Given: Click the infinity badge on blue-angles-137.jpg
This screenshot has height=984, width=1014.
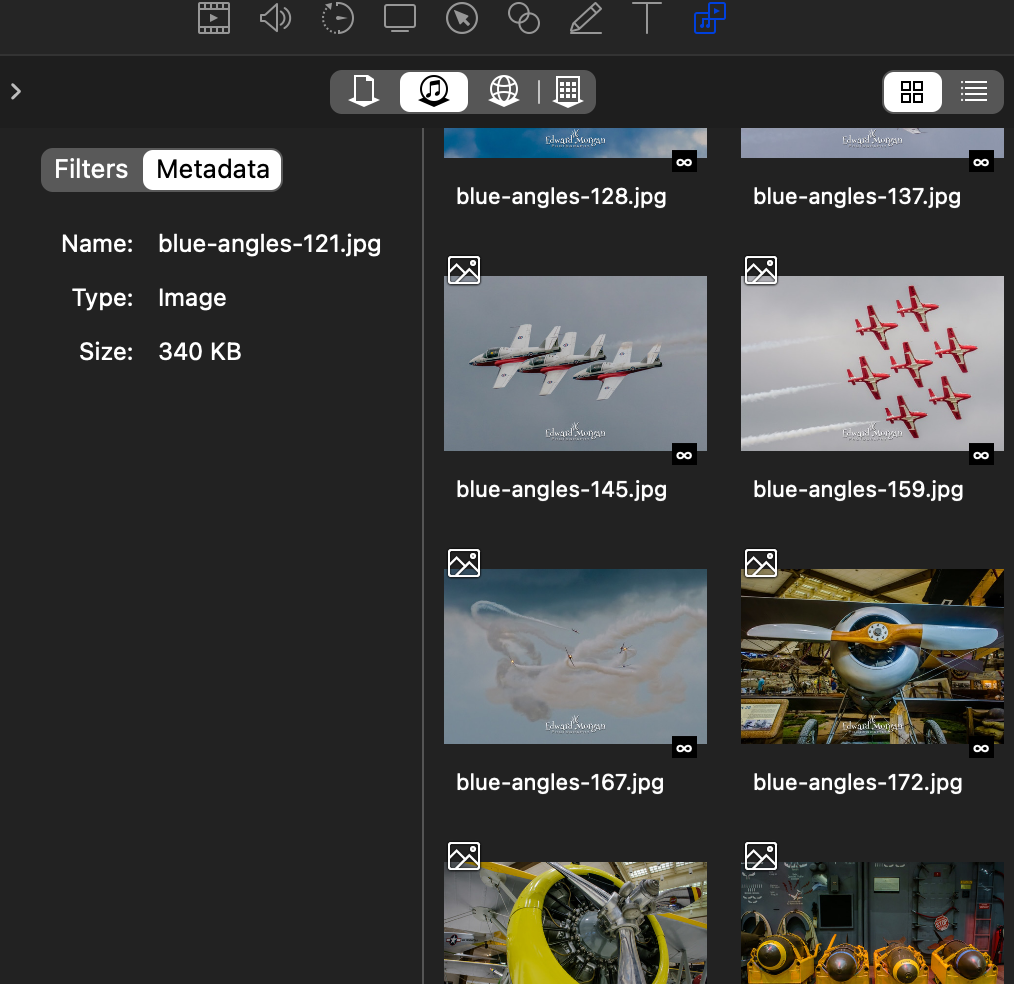Looking at the screenshot, I should tap(981, 162).
